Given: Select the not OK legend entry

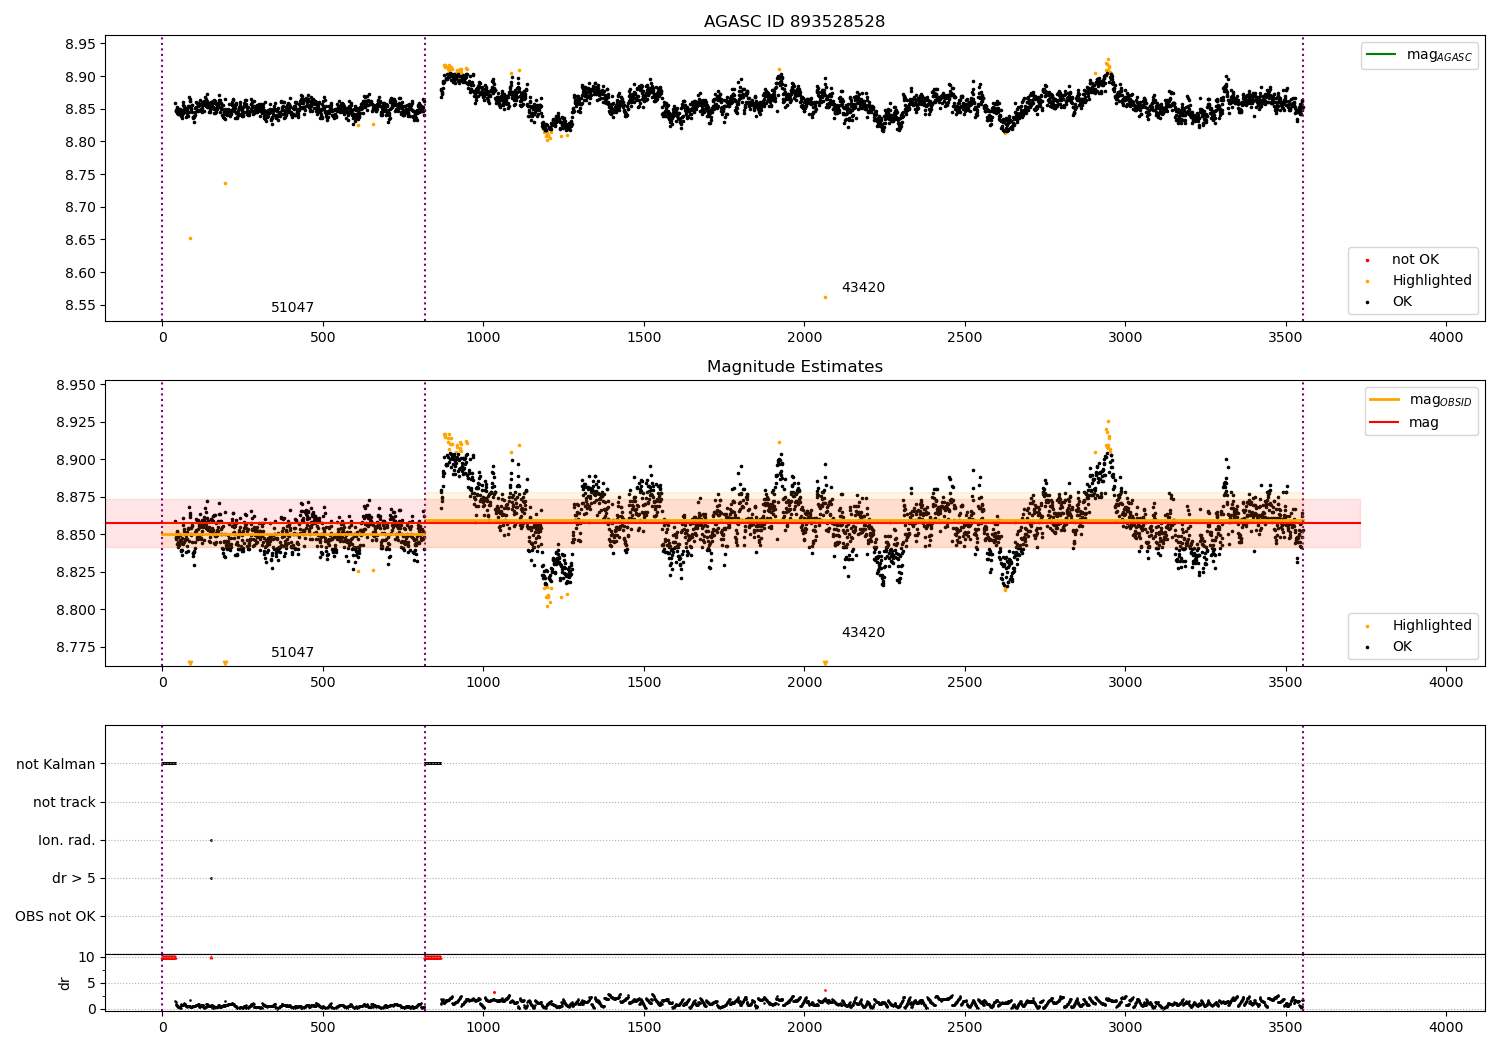Looking at the screenshot, I should [x=1415, y=260].
